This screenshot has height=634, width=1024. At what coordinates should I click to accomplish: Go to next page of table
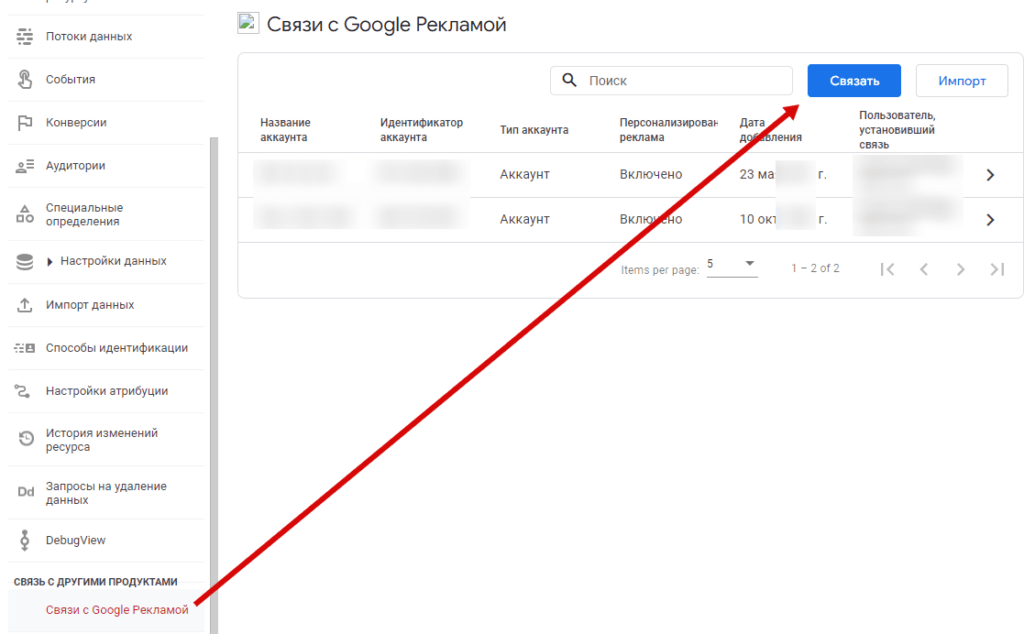pyautogui.click(x=960, y=269)
